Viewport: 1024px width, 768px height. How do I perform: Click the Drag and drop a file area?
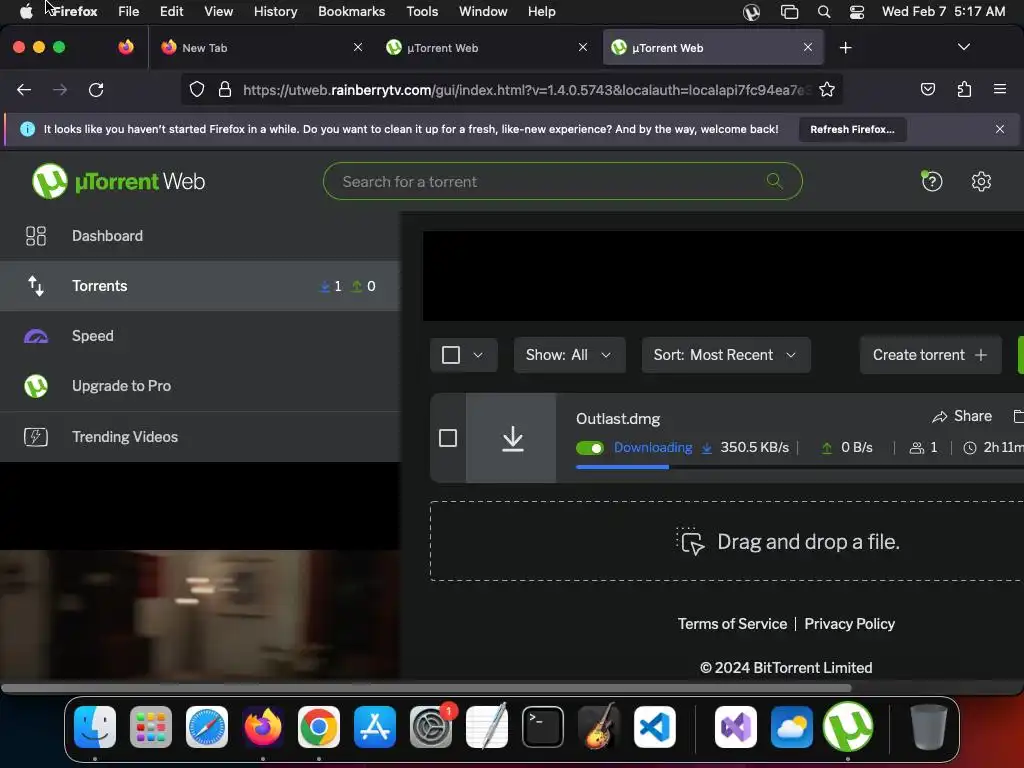(x=726, y=541)
